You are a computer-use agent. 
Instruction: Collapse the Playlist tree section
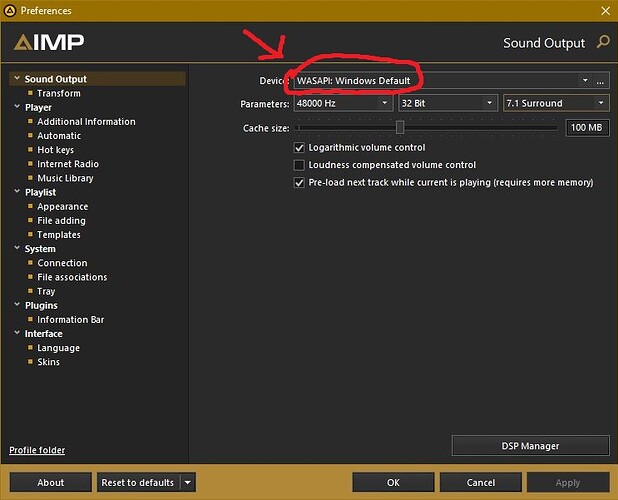point(17,191)
